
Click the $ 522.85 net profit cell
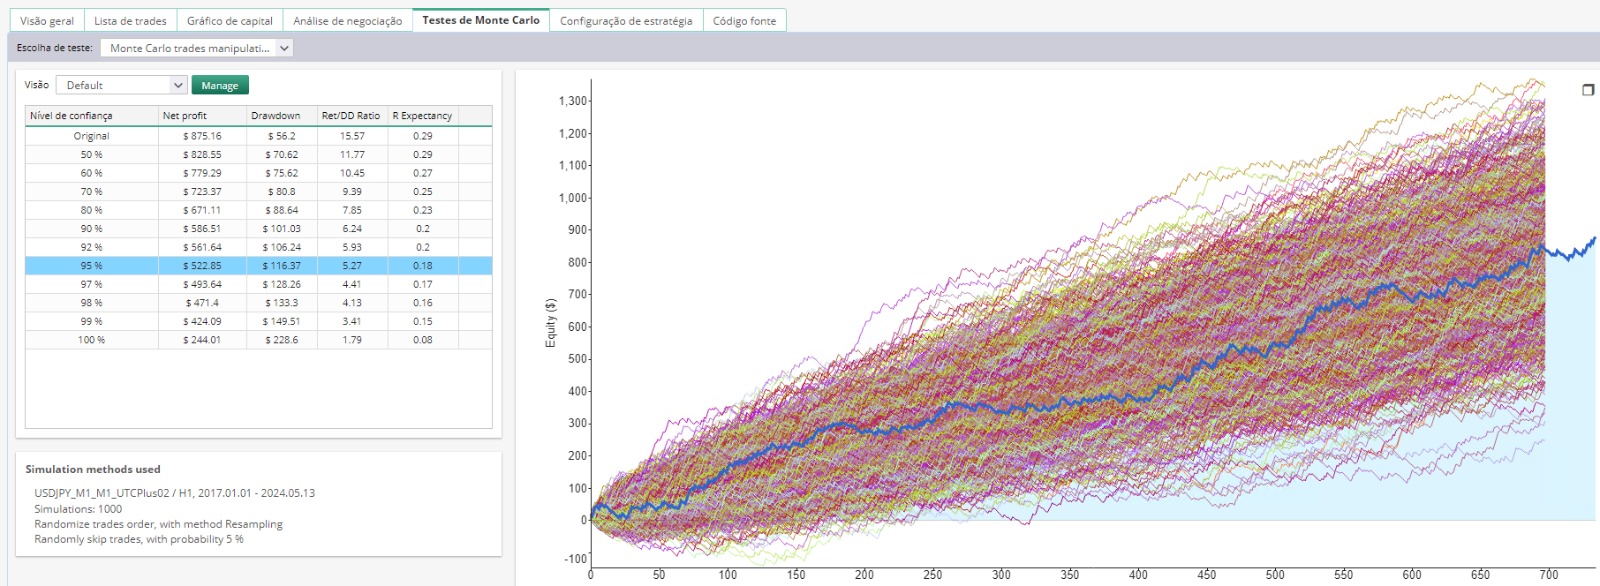[202, 266]
